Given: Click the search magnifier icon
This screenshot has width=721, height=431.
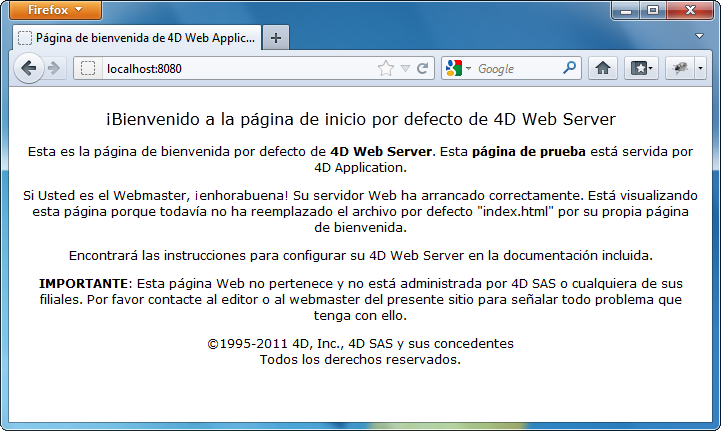Looking at the screenshot, I should tap(569, 68).
